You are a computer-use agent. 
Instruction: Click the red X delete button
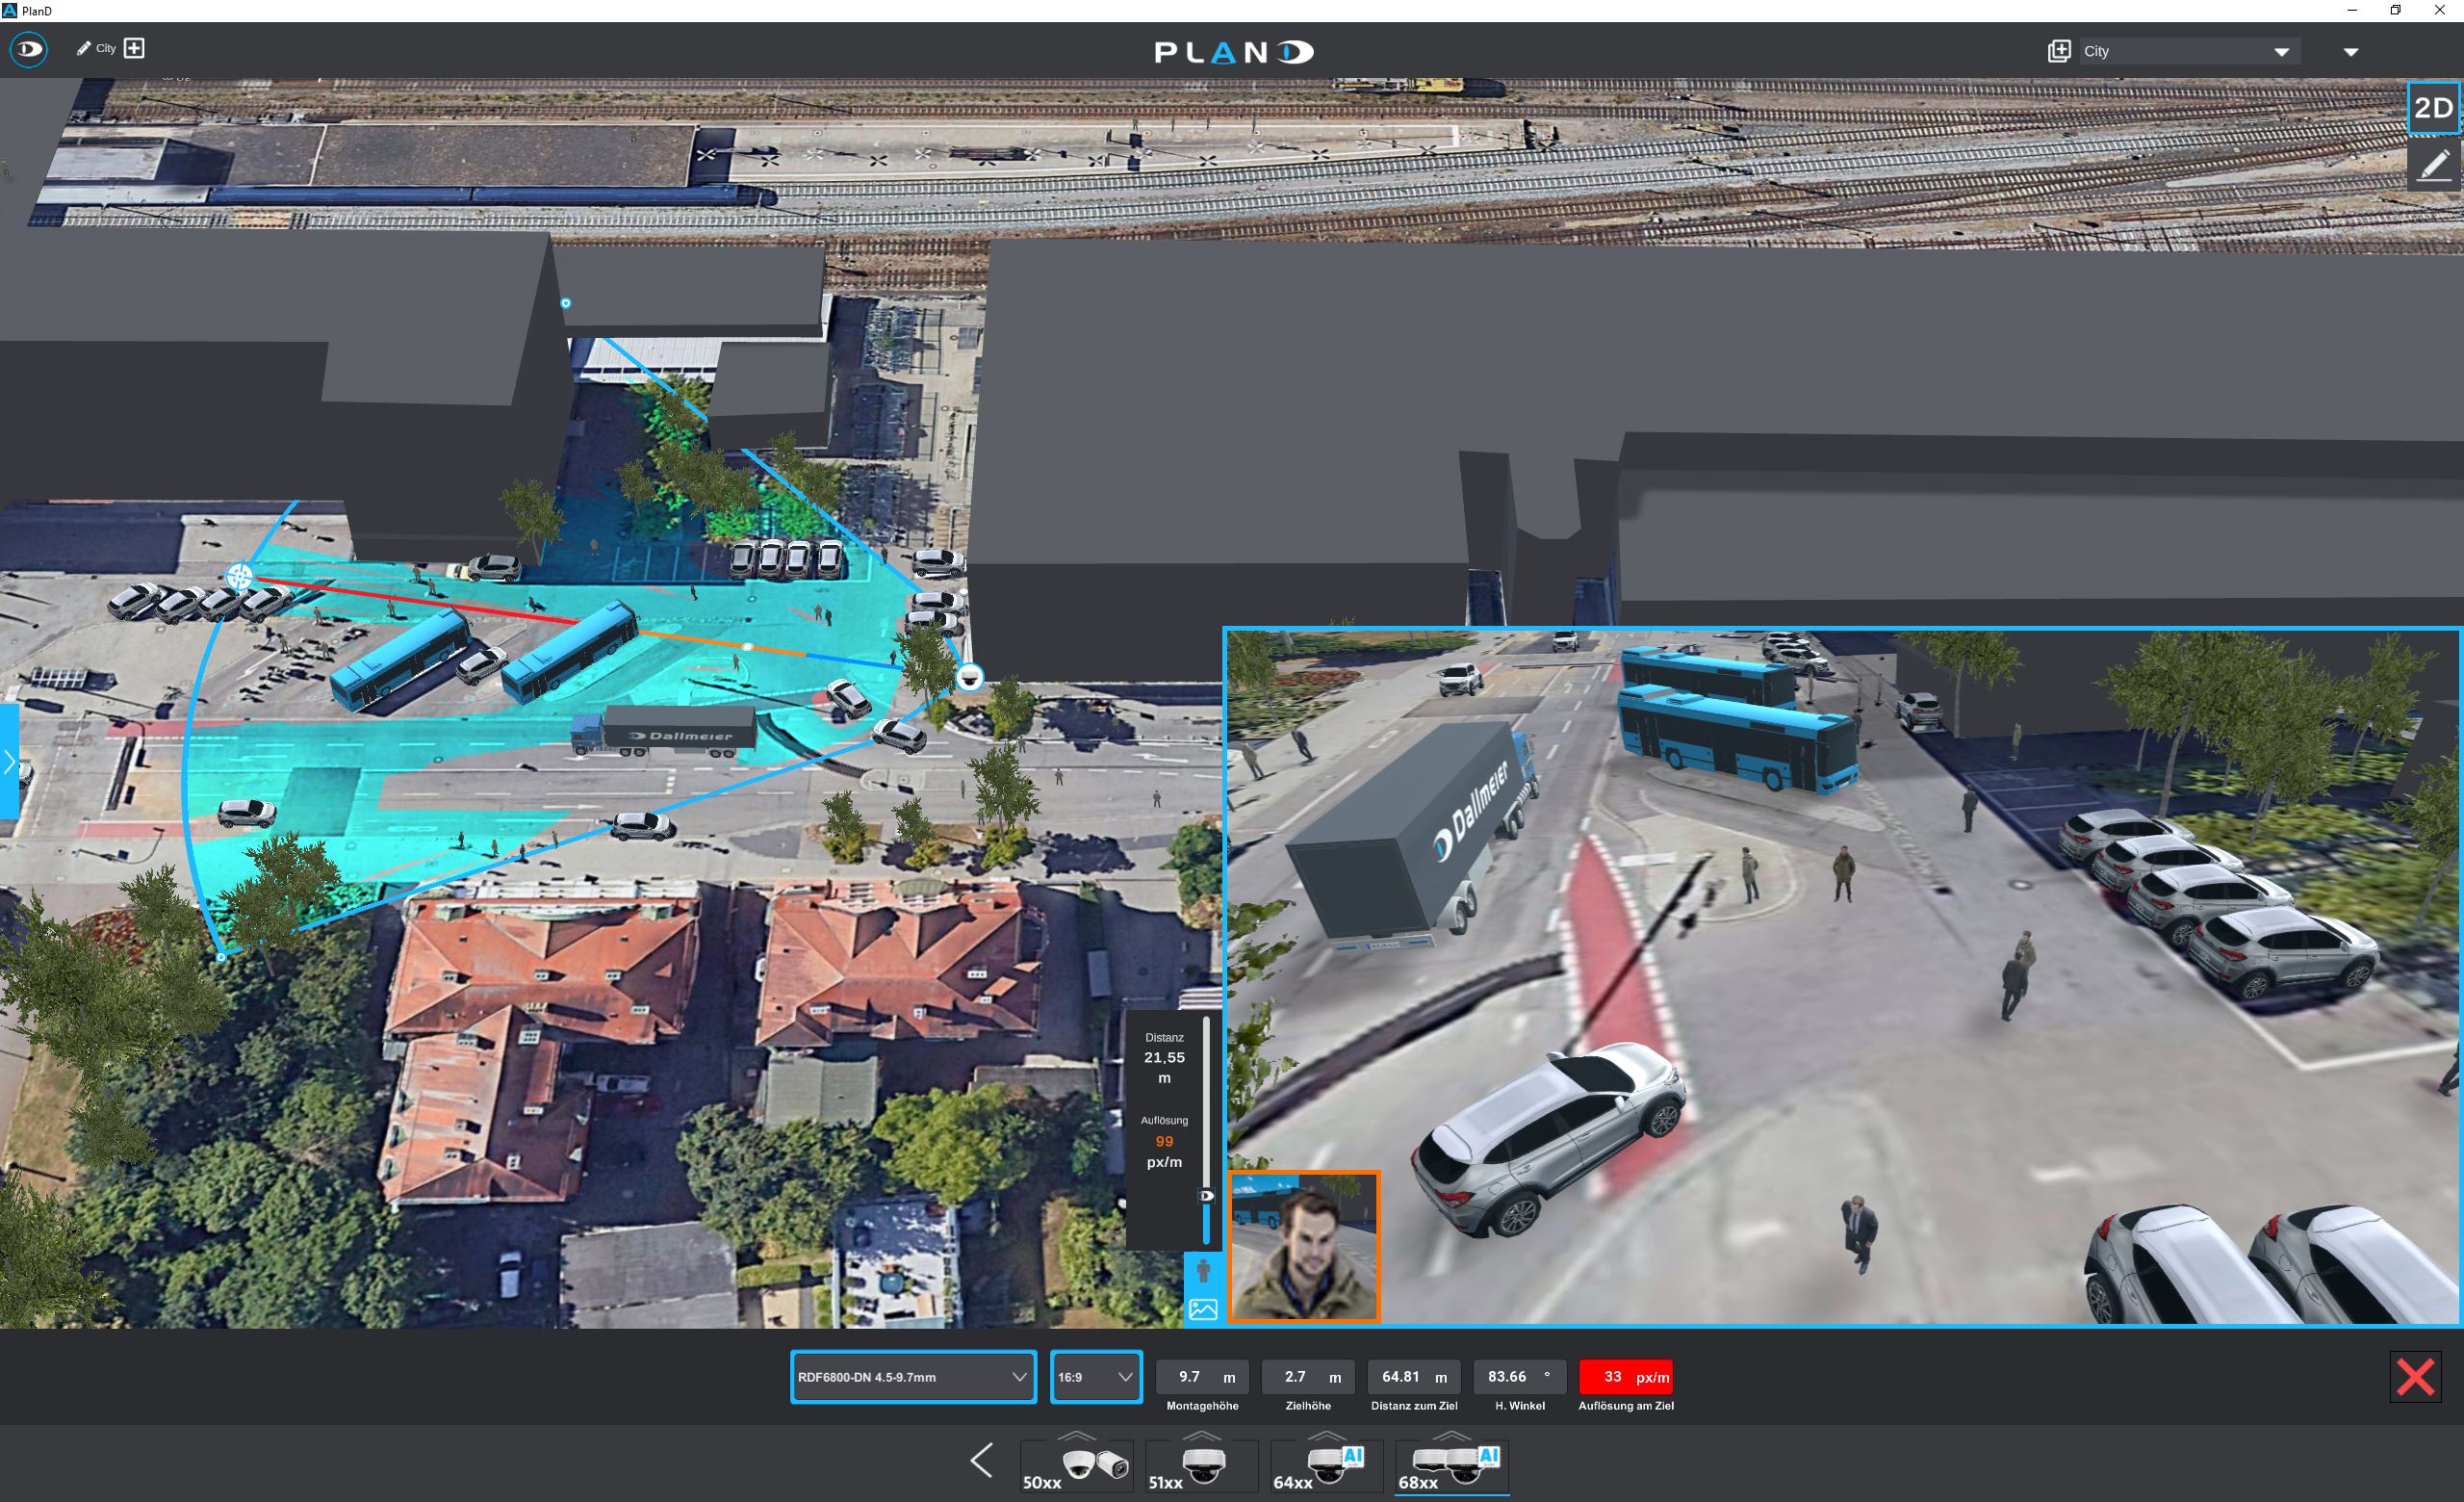click(2414, 1377)
